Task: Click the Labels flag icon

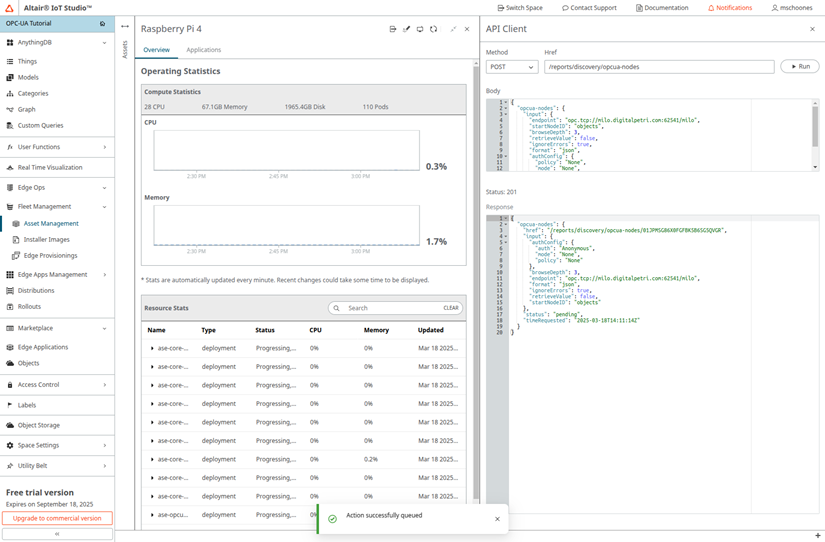Action: tap(9, 405)
